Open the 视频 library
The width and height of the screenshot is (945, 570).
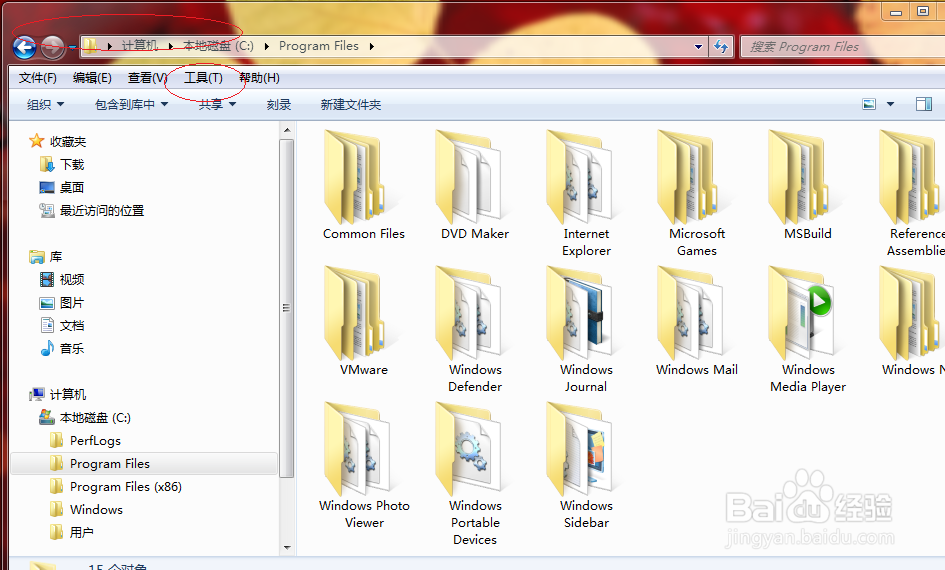click(72, 280)
